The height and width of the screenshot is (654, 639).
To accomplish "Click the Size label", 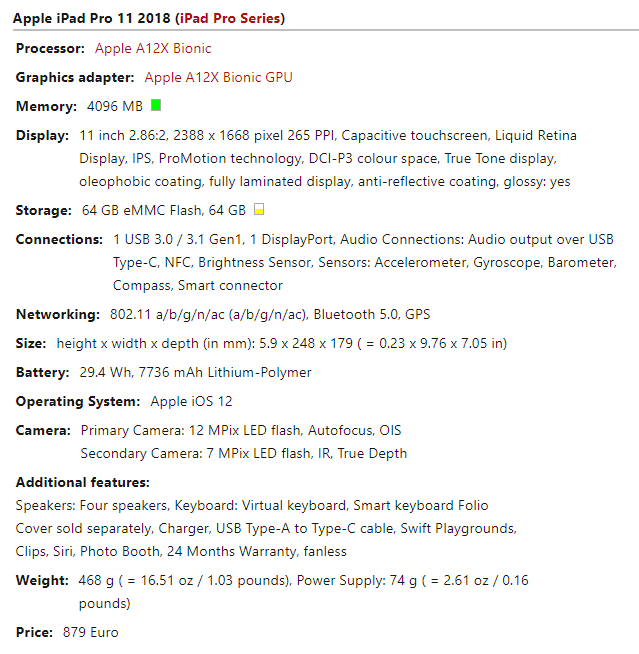I will click(x=31, y=343).
